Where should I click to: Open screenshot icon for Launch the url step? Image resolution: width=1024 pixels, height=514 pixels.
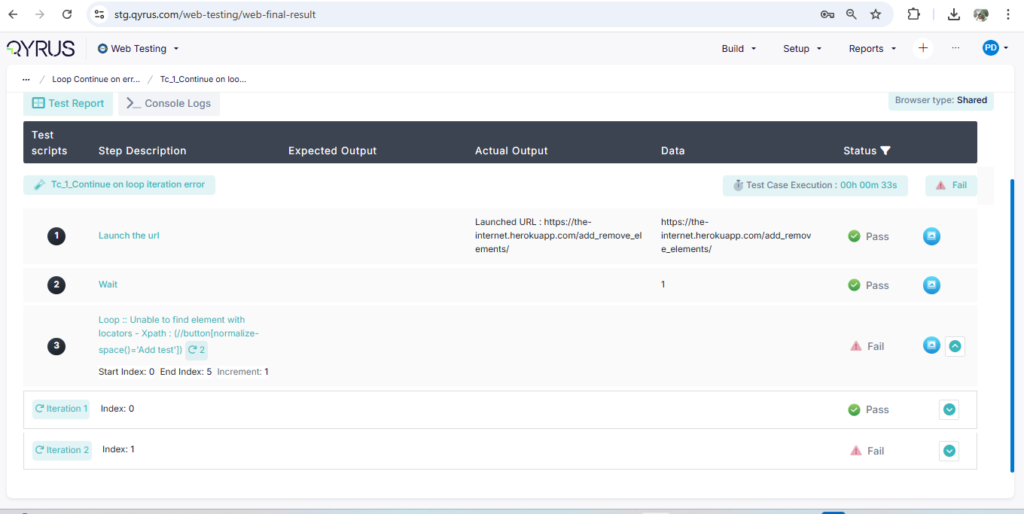click(931, 236)
